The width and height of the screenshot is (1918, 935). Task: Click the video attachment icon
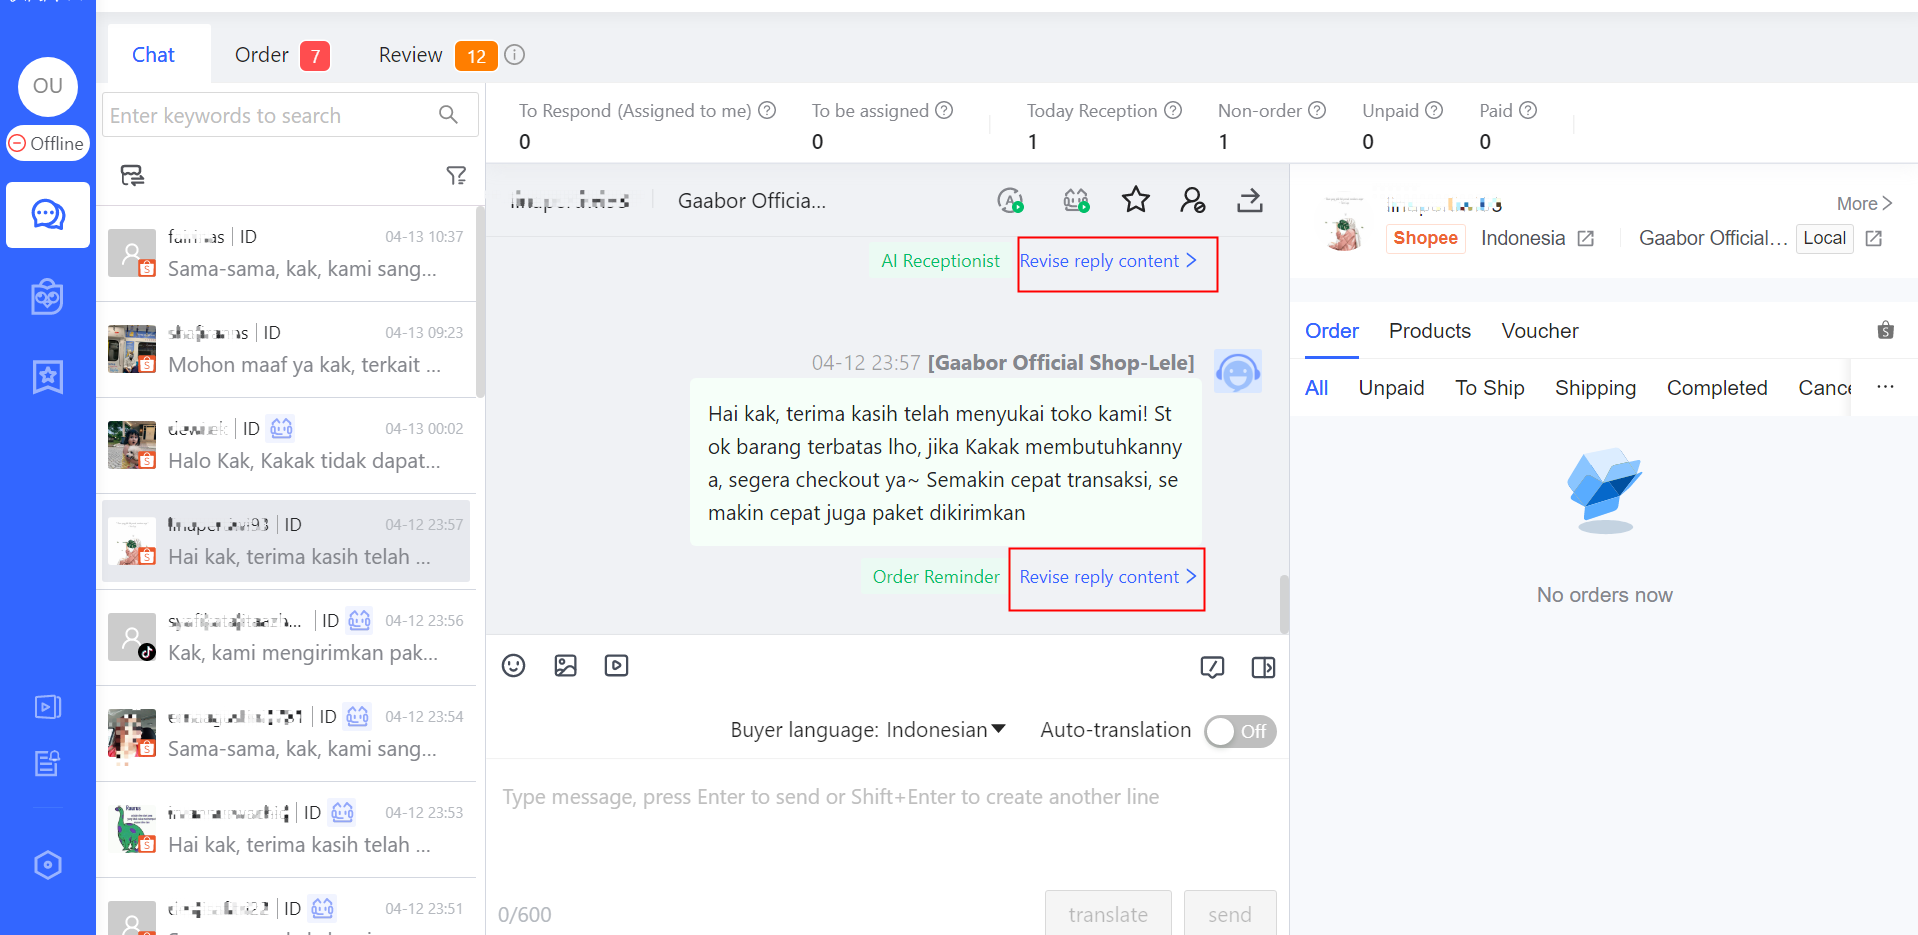point(616,665)
